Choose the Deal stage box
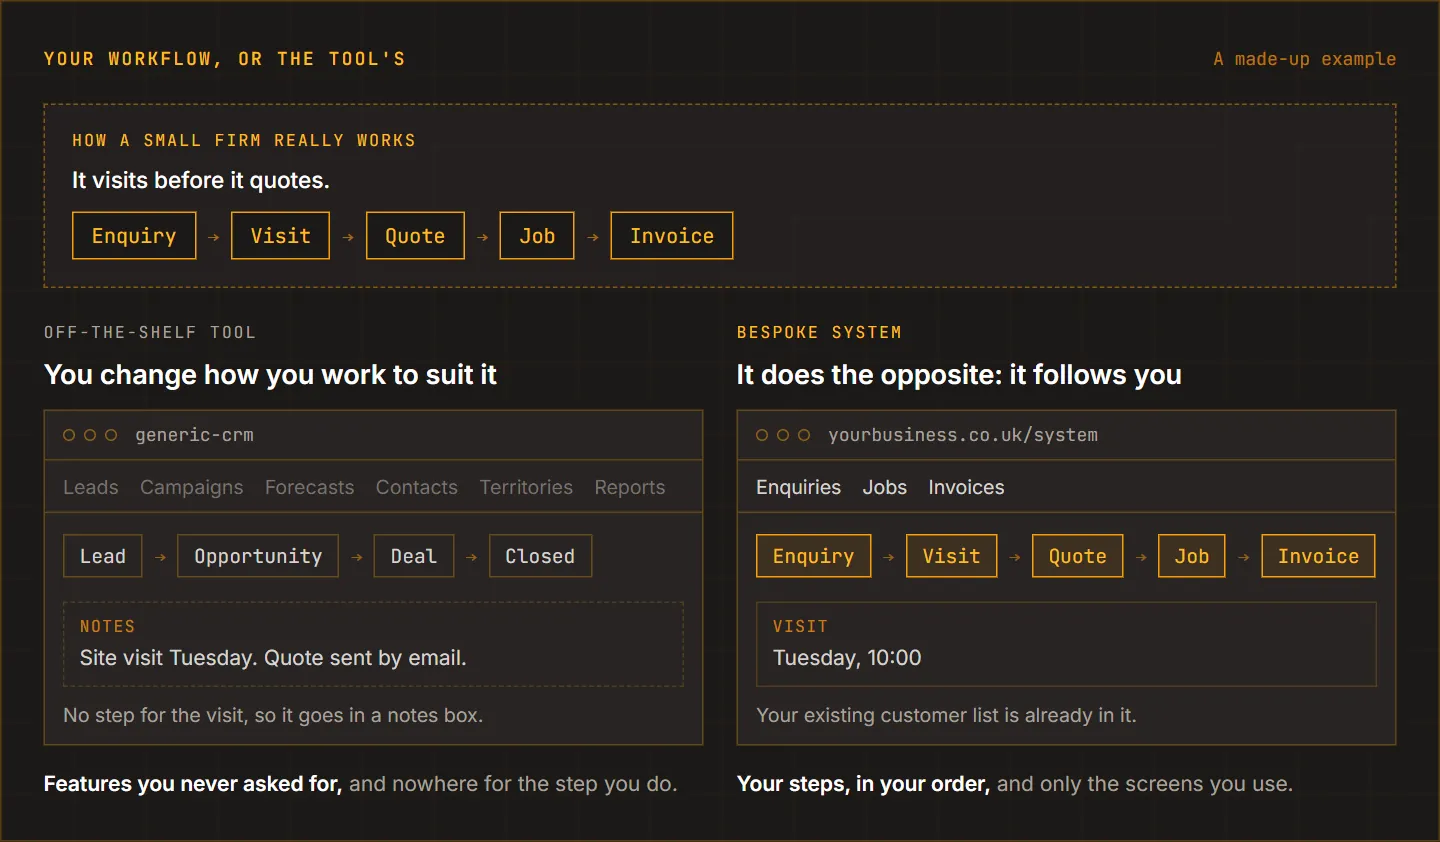Screen dimensions: 1440x842 point(414,556)
